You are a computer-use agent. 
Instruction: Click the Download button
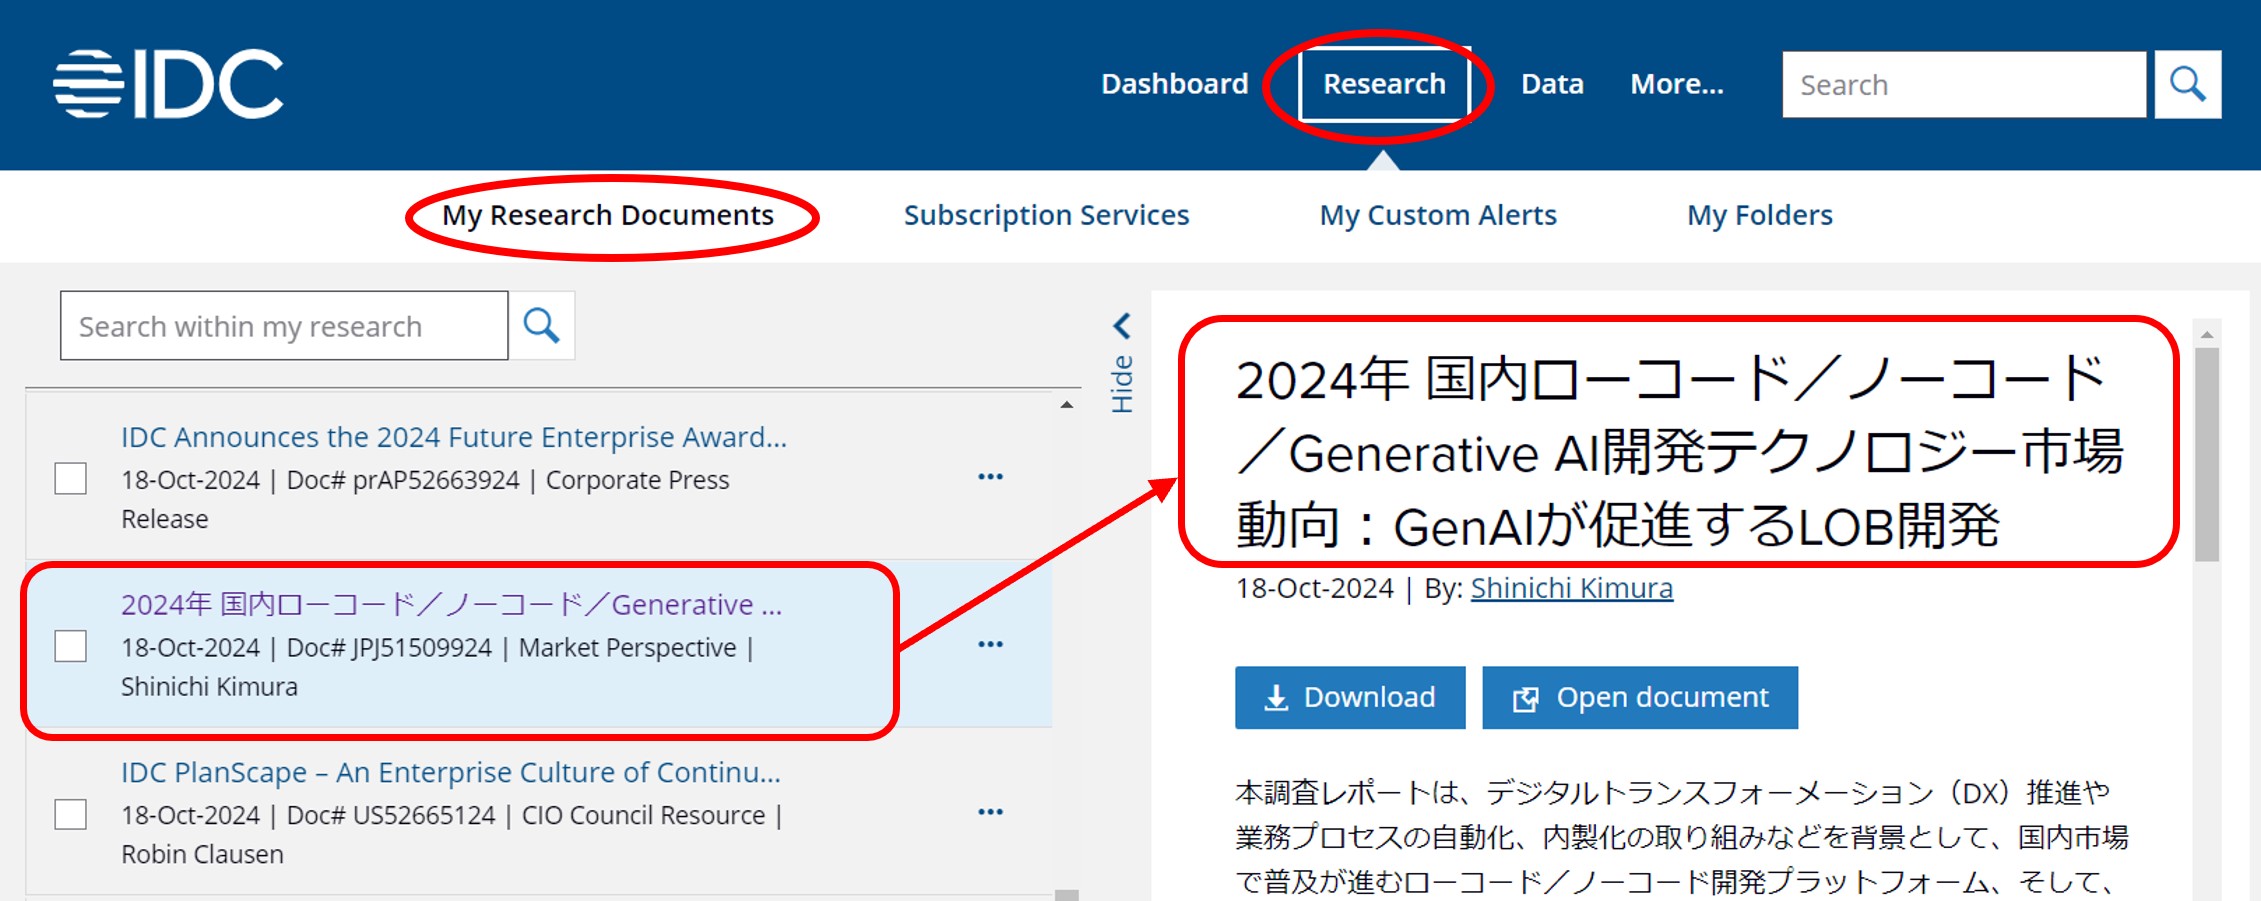(1350, 697)
